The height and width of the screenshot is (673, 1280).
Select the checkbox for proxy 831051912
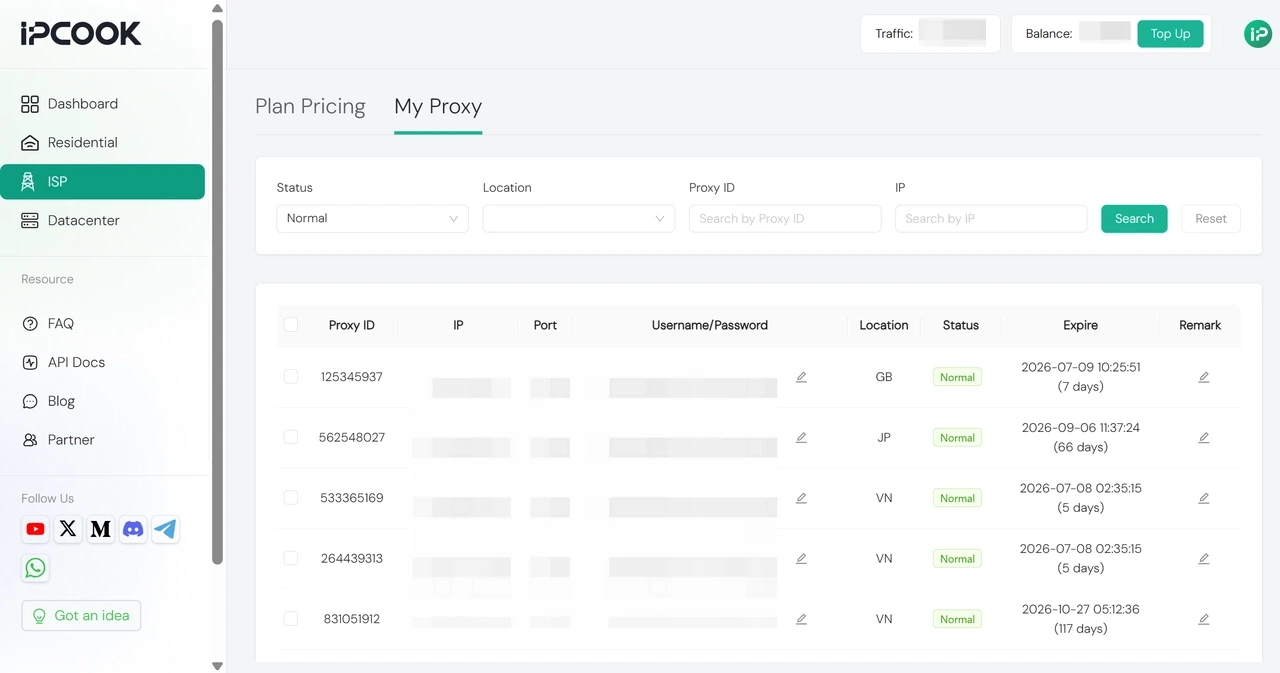(291, 619)
